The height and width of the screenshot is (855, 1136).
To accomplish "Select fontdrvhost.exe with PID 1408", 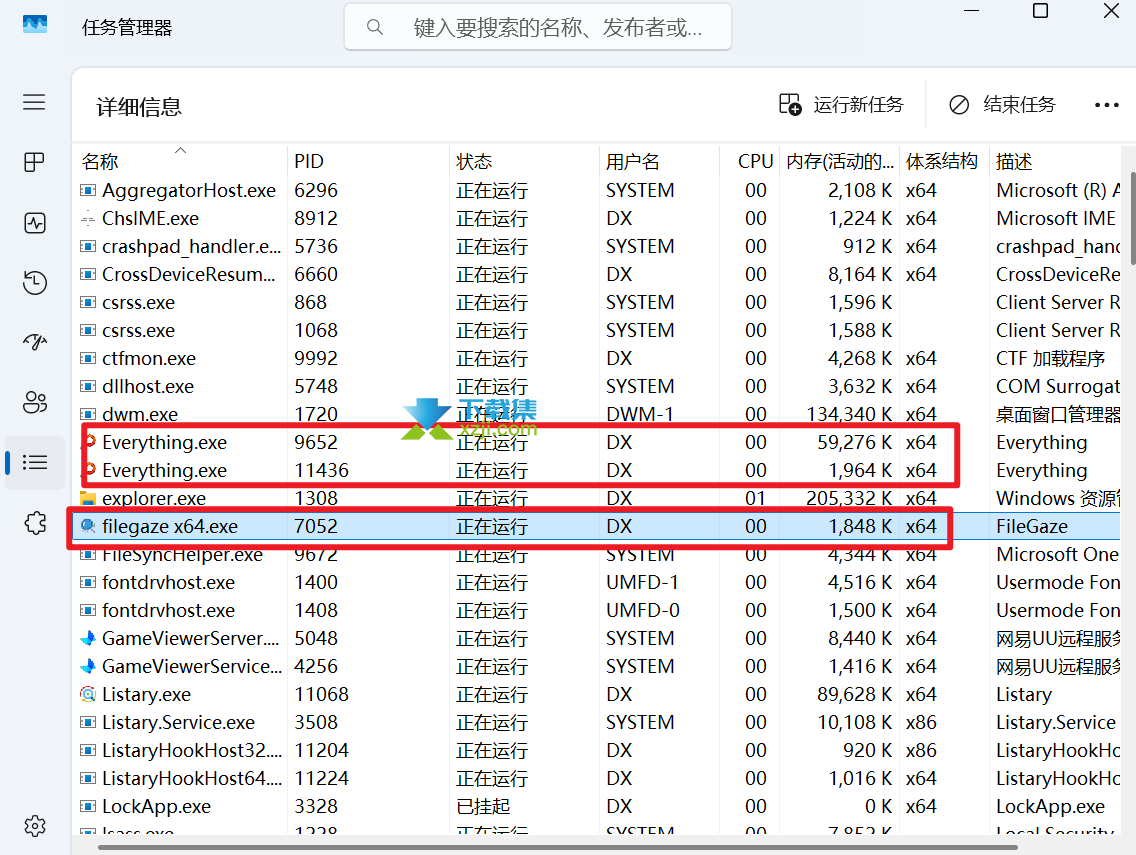I will coord(596,610).
